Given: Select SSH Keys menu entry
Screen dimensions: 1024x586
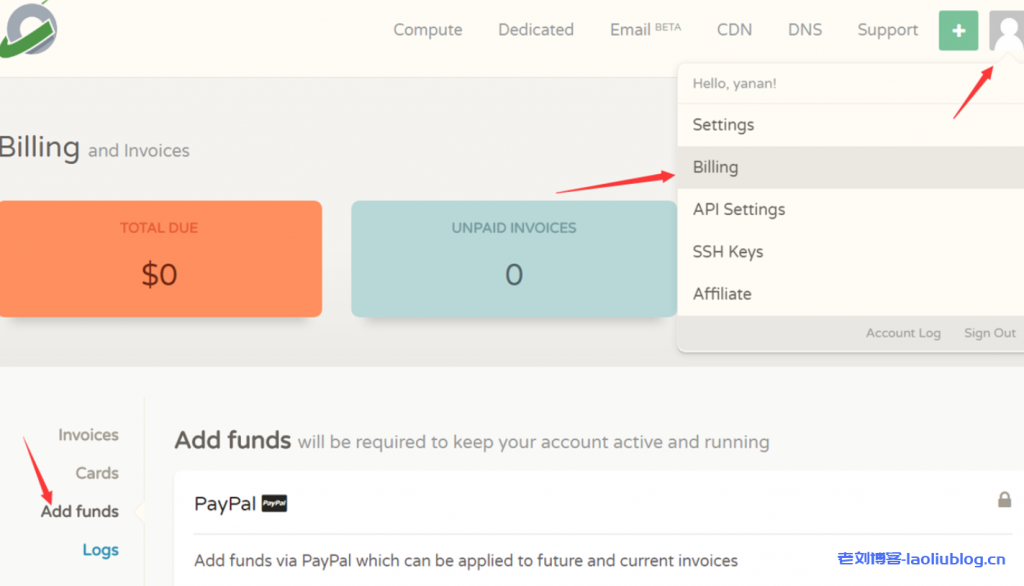Looking at the screenshot, I should coord(727,251).
